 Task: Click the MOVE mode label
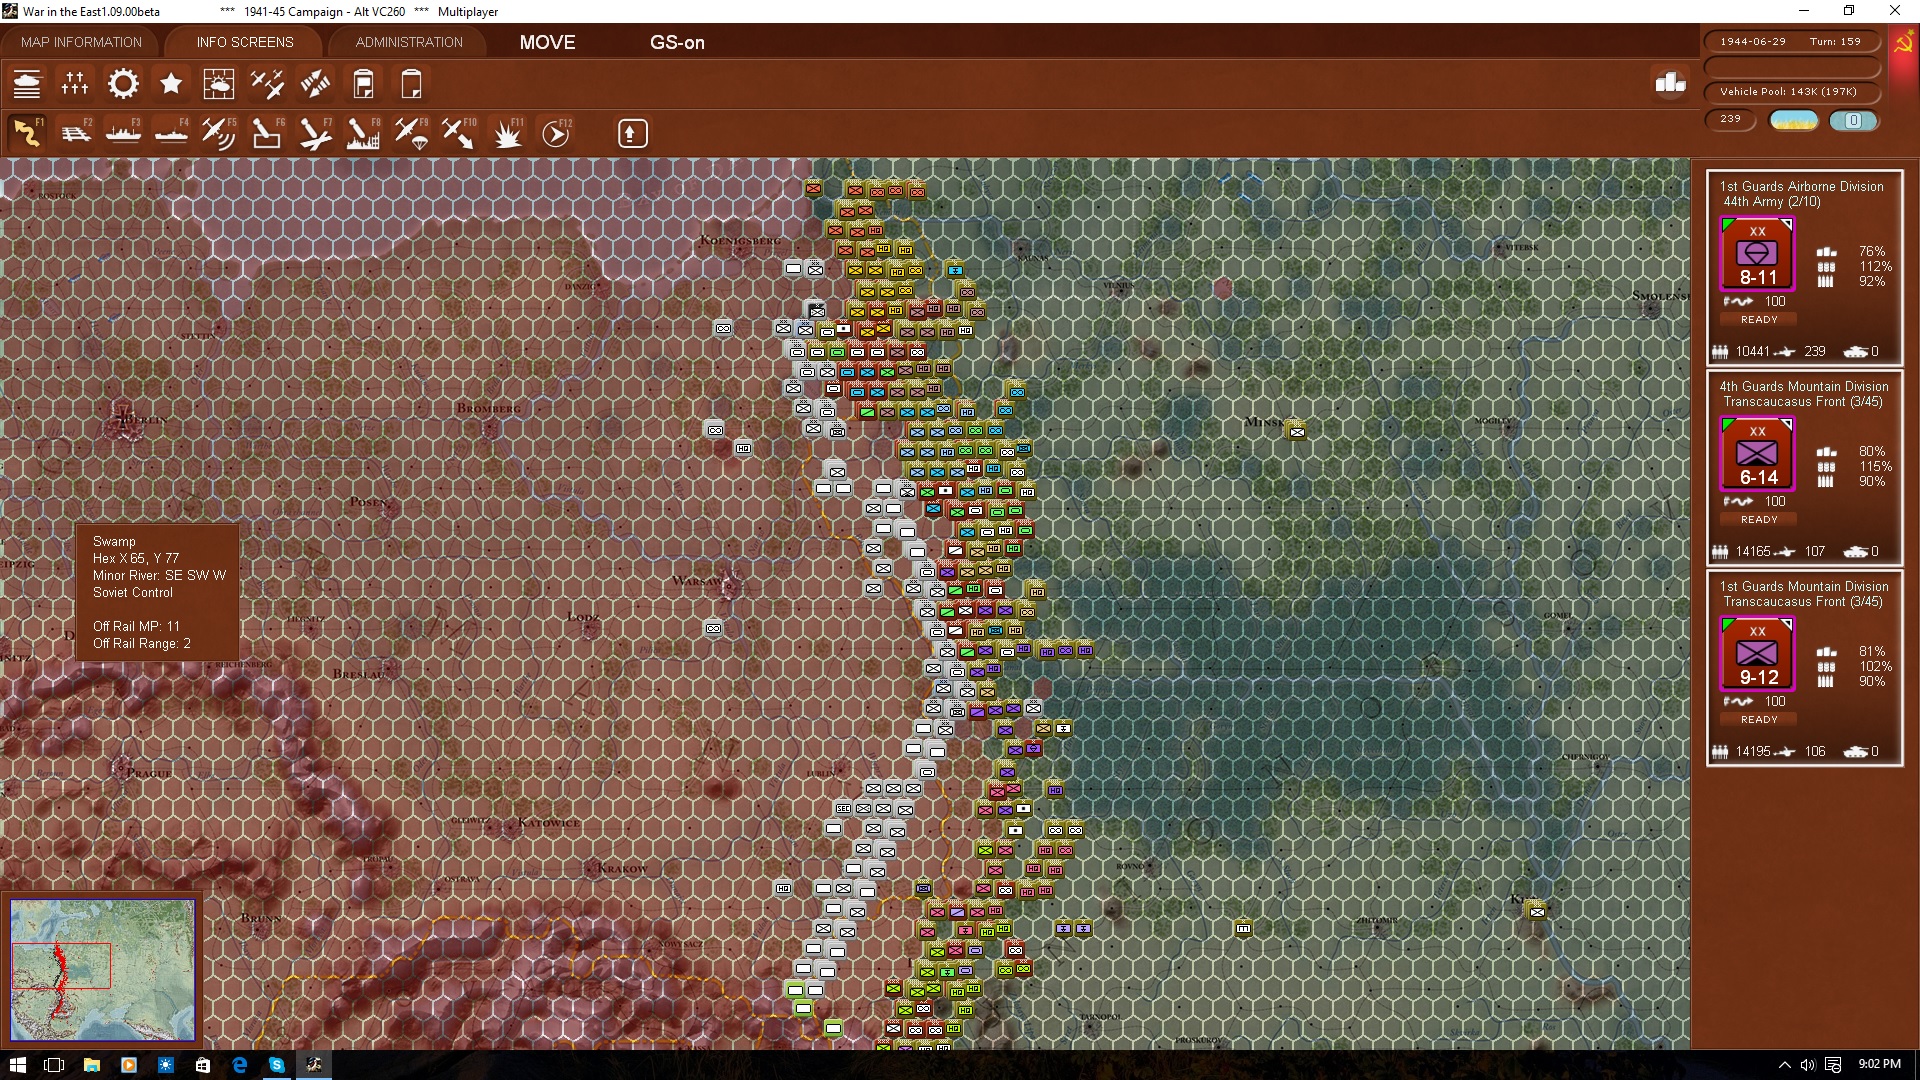547,42
